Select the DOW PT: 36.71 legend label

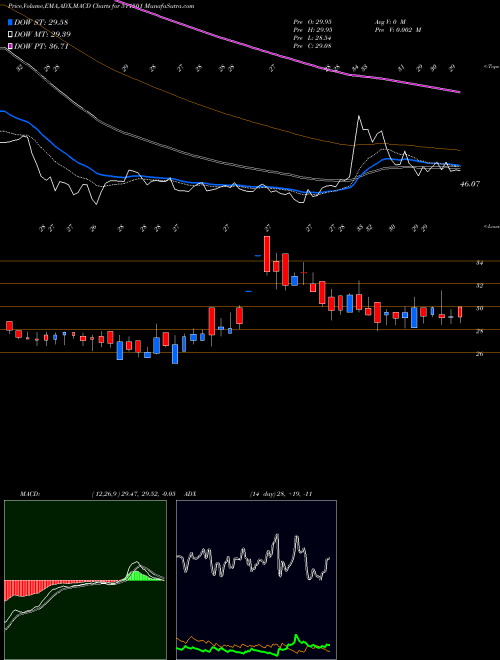41,46
